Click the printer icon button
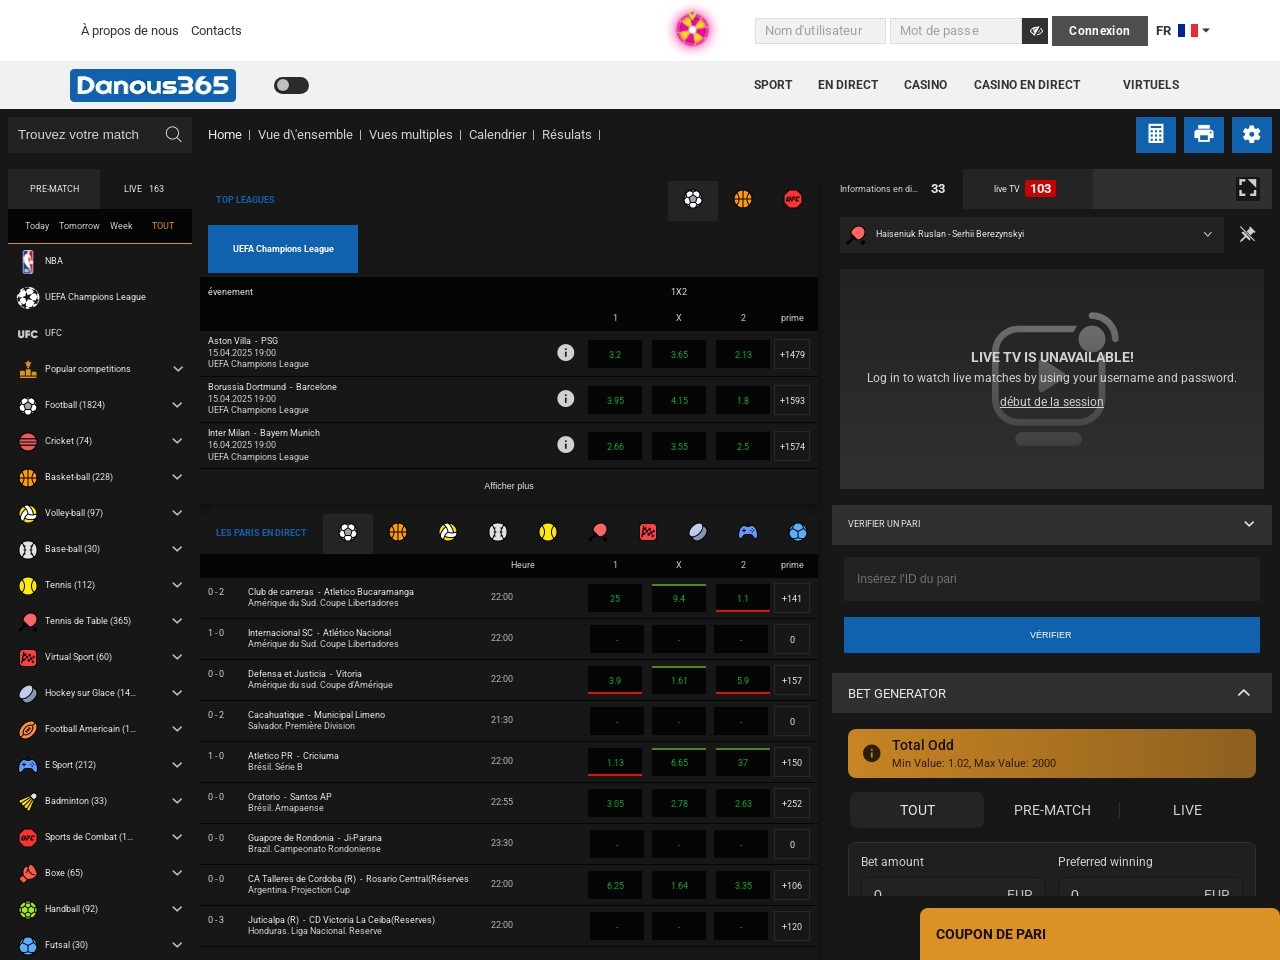The width and height of the screenshot is (1280, 960). tap(1204, 134)
